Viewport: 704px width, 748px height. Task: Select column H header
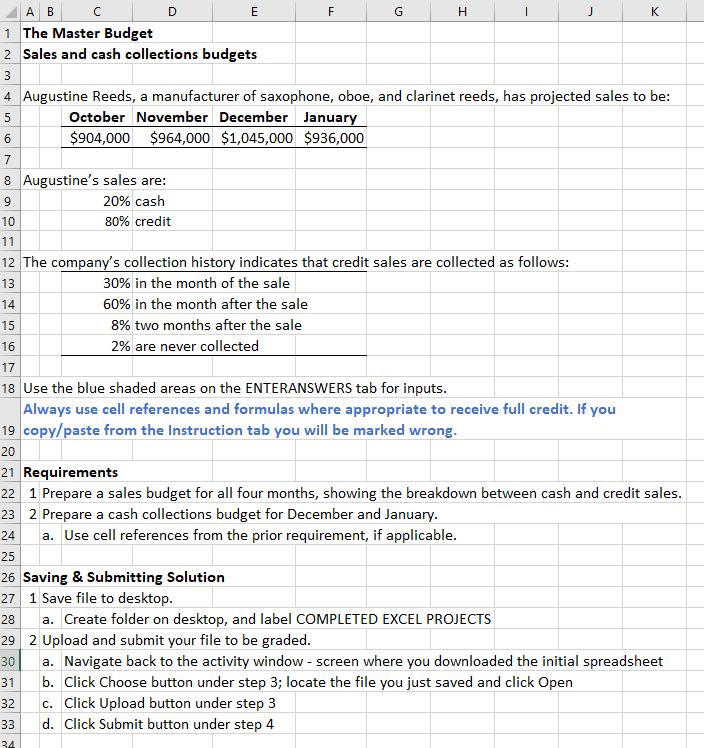462,11
